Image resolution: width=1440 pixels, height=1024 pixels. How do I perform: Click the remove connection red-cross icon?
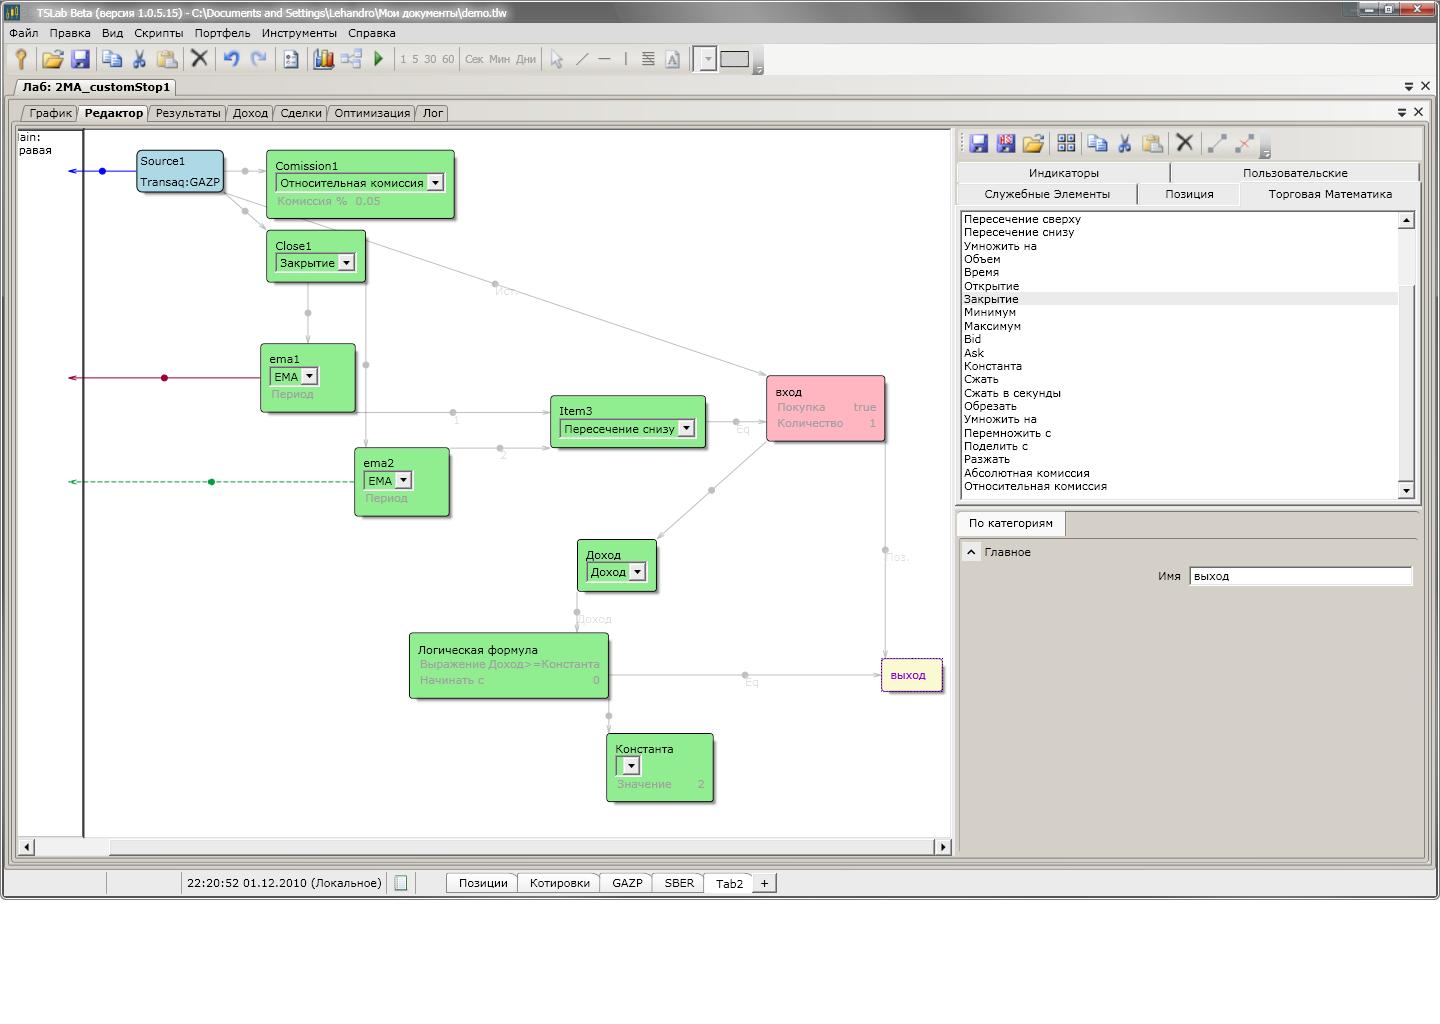(1245, 143)
